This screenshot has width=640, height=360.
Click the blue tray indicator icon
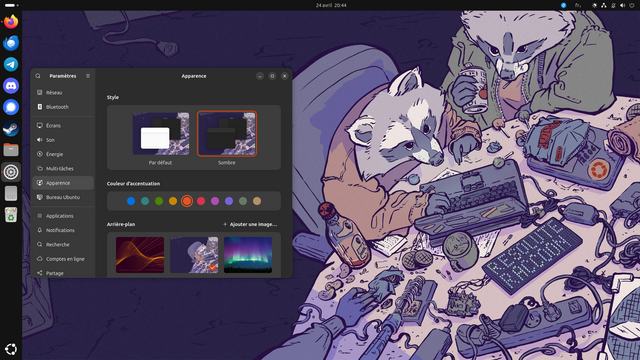(564, 5)
